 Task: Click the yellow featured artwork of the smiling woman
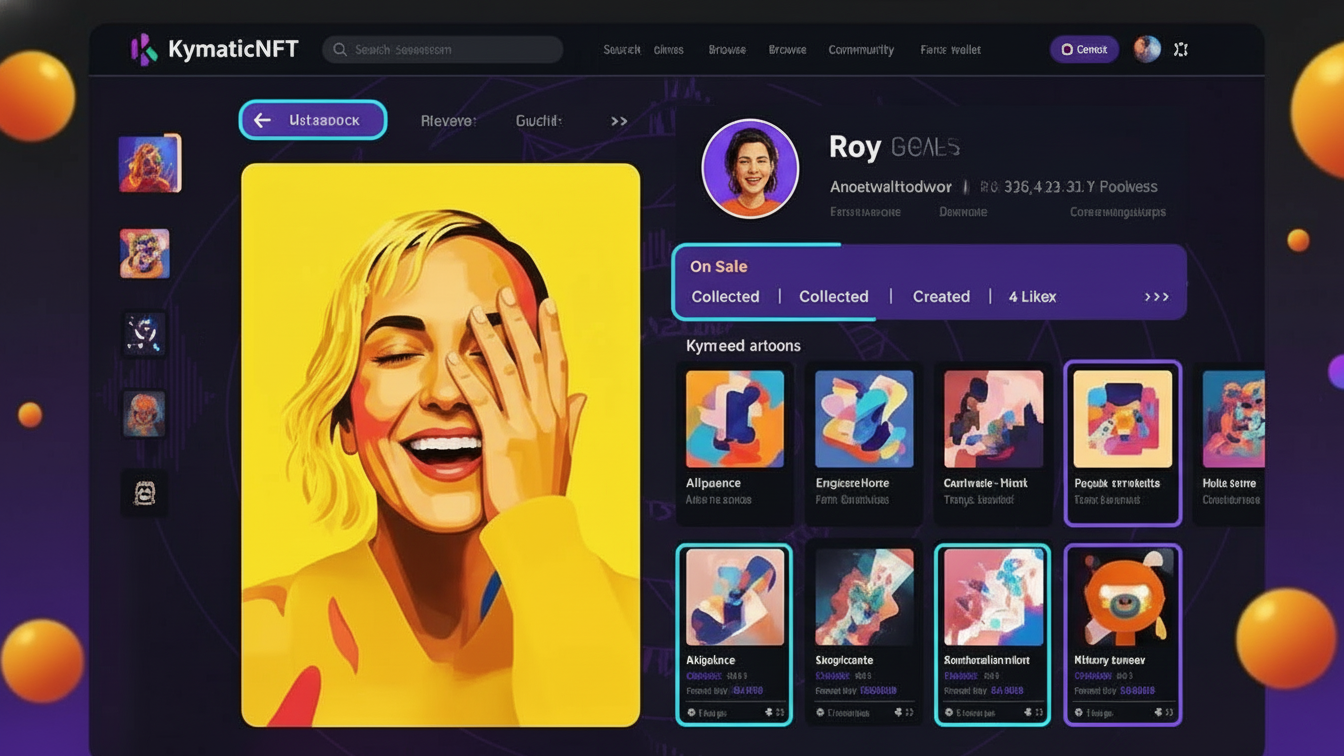click(x=440, y=445)
